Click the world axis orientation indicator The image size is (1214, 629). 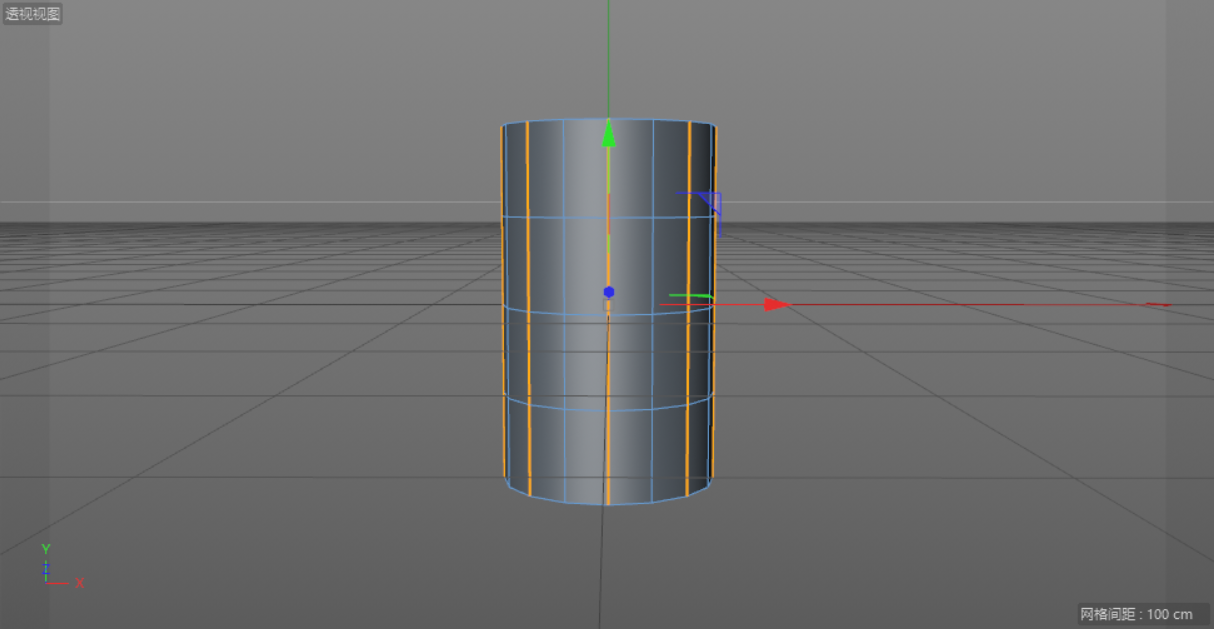point(58,568)
